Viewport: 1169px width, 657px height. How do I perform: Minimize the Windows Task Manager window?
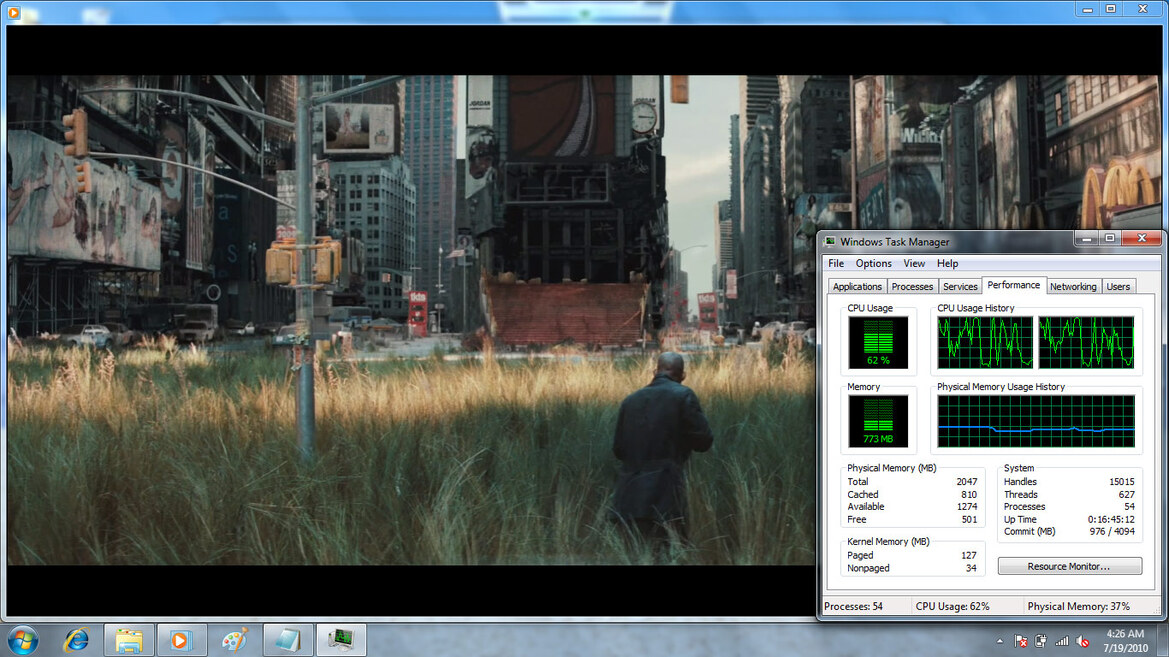point(1086,239)
